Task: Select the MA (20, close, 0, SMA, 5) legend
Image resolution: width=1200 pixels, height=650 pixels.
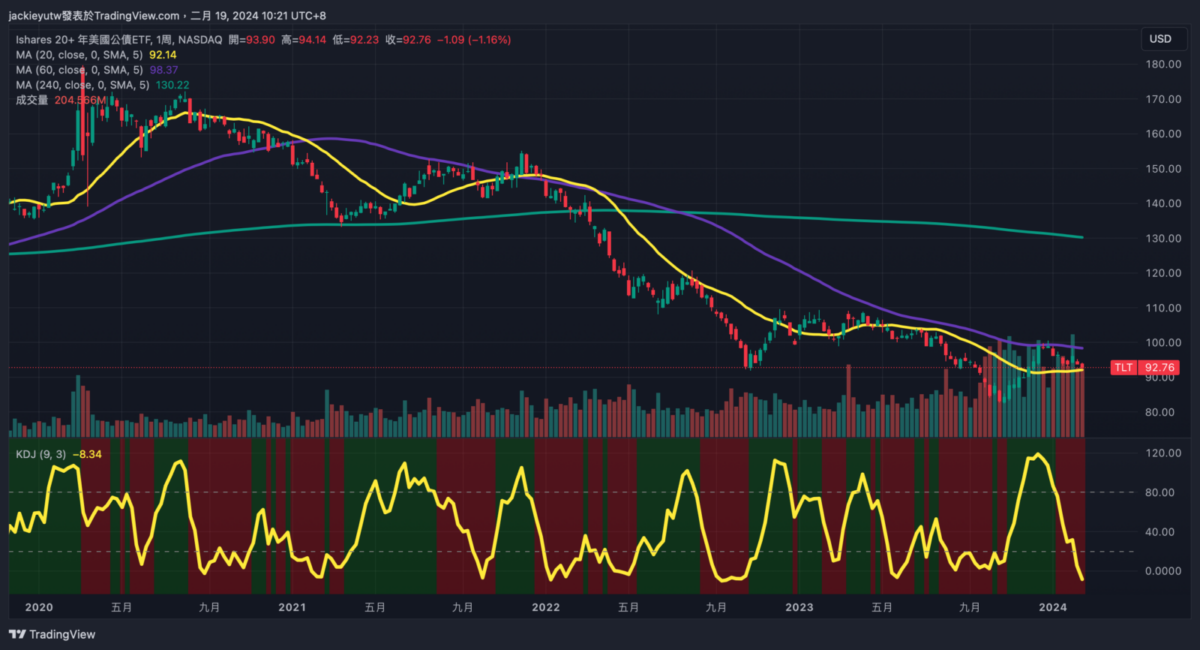Action: pyautogui.click(x=79, y=55)
